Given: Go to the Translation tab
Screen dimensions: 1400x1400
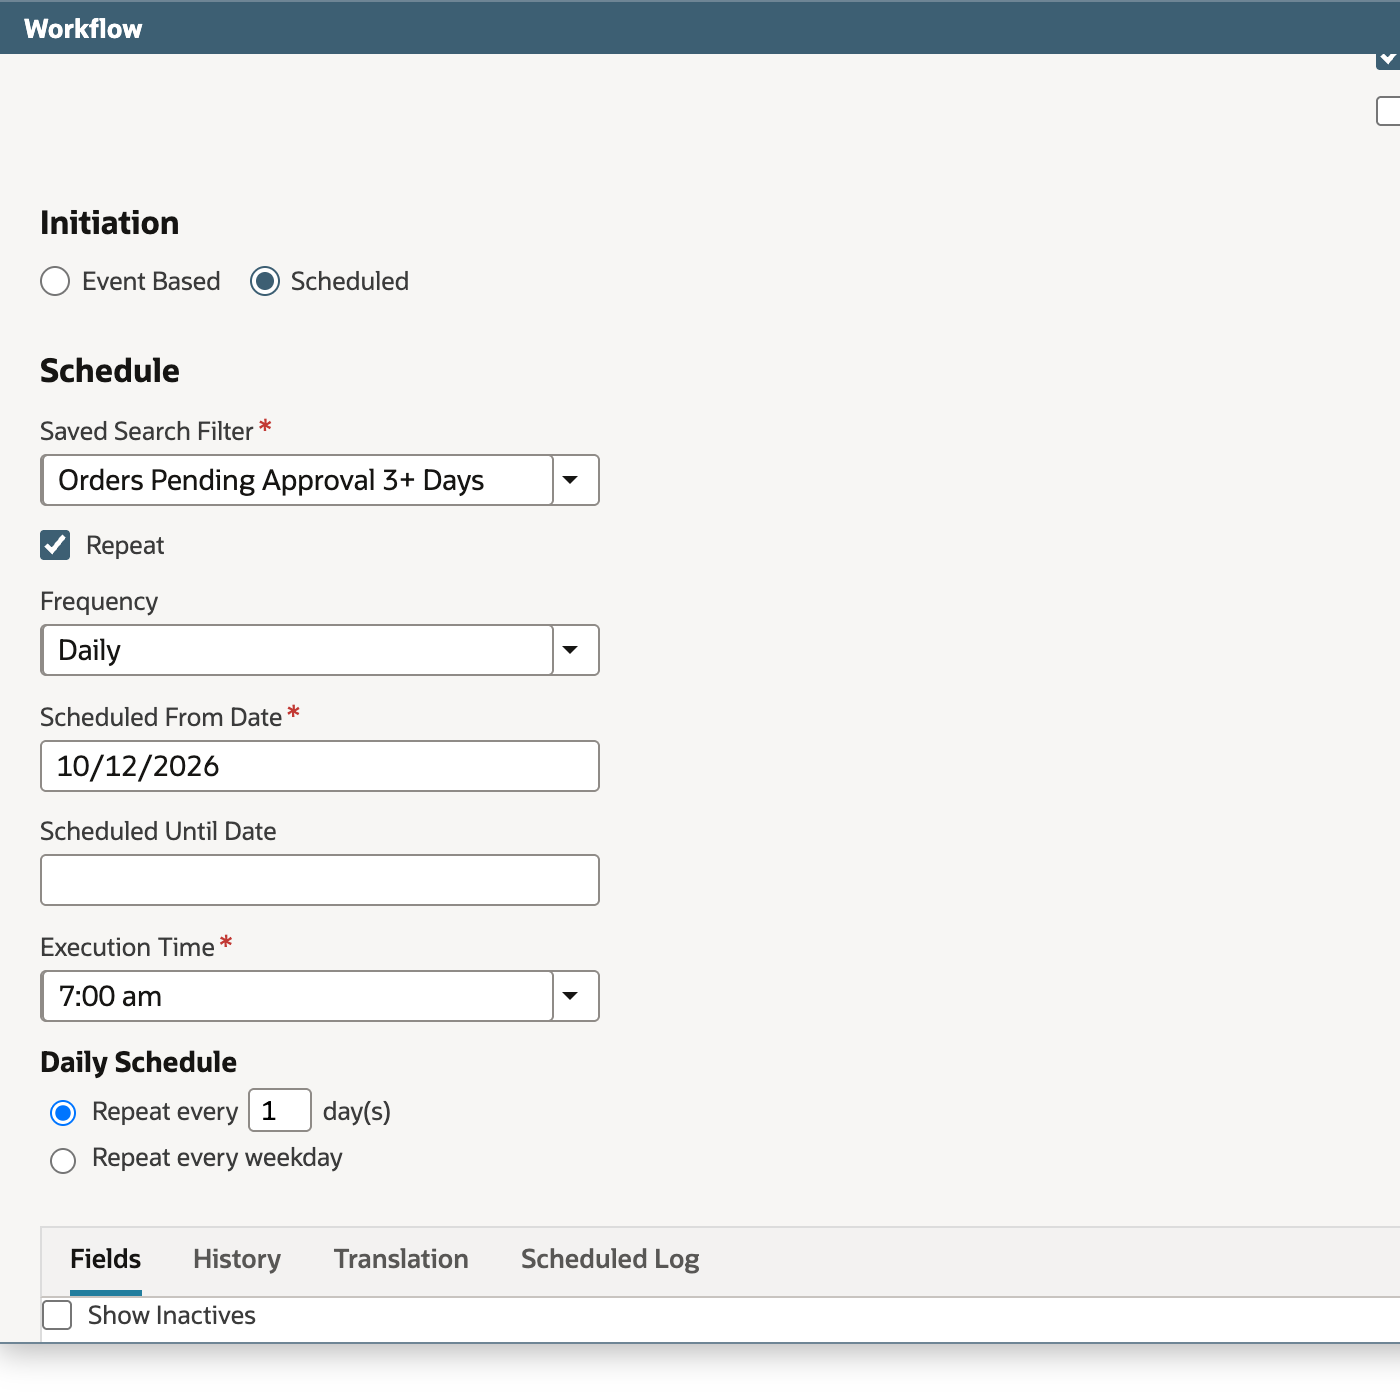Looking at the screenshot, I should (x=401, y=1259).
